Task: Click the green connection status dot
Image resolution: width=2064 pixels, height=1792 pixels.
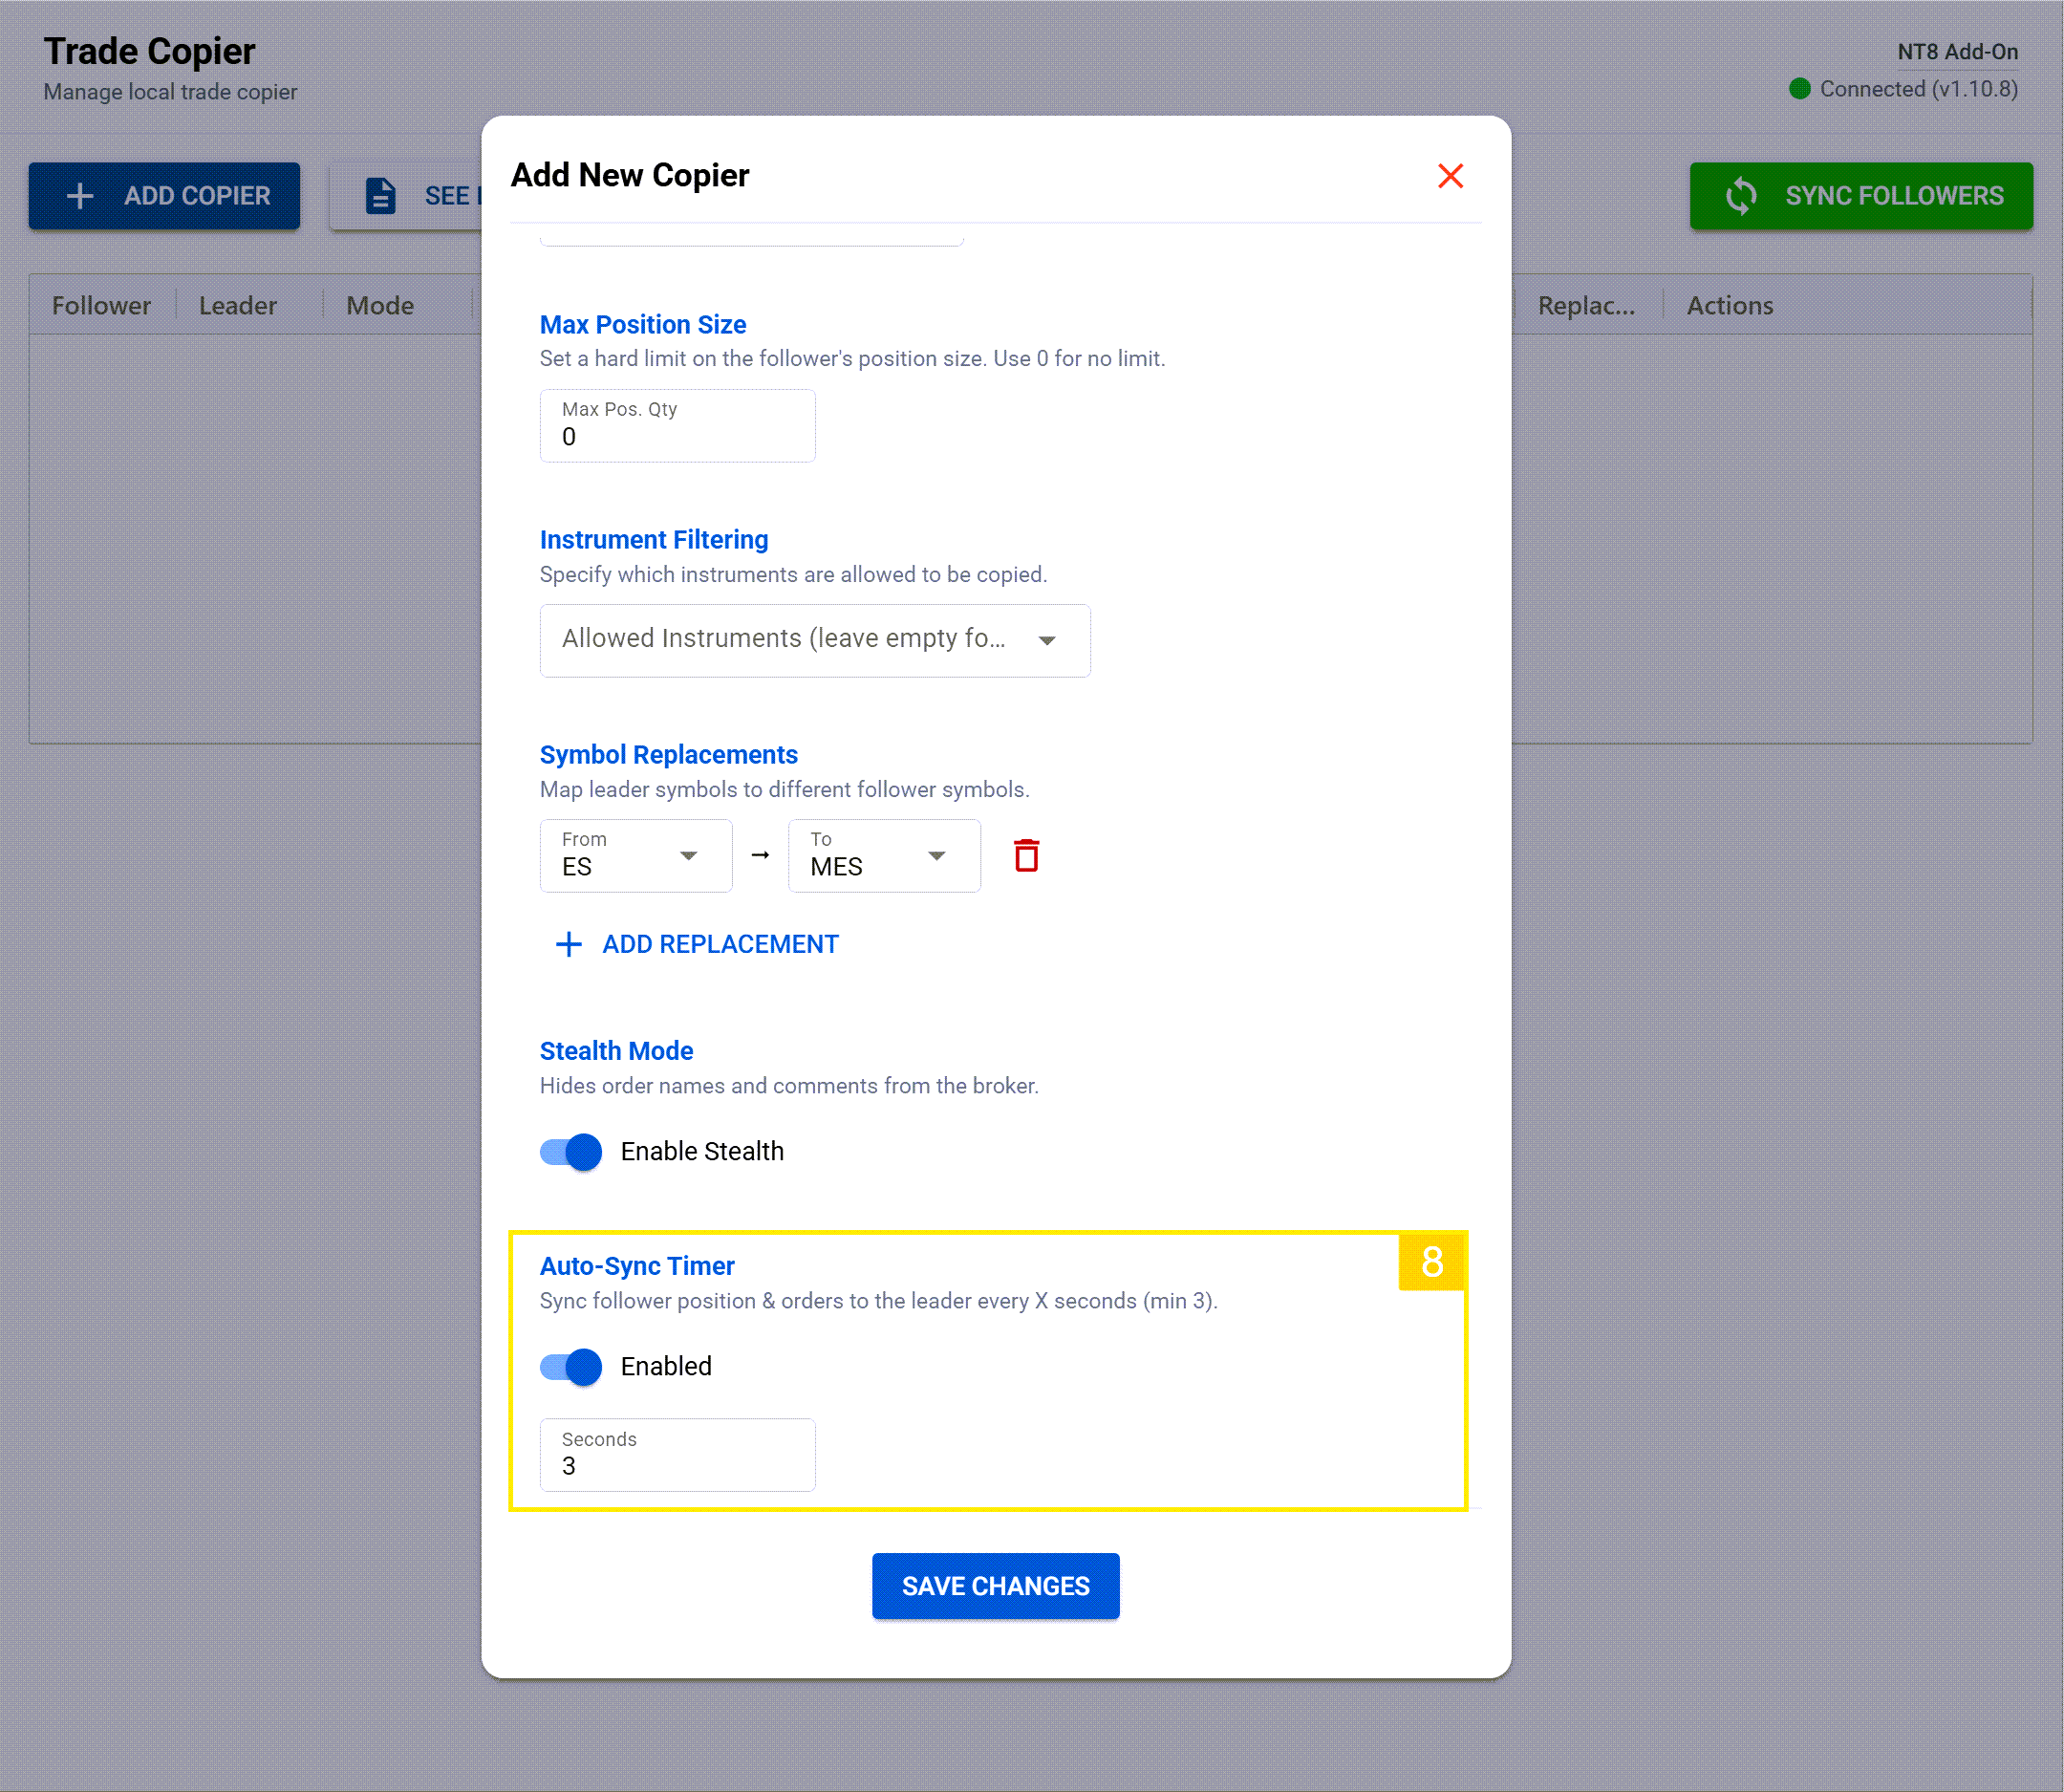Action: pyautogui.click(x=1799, y=89)
